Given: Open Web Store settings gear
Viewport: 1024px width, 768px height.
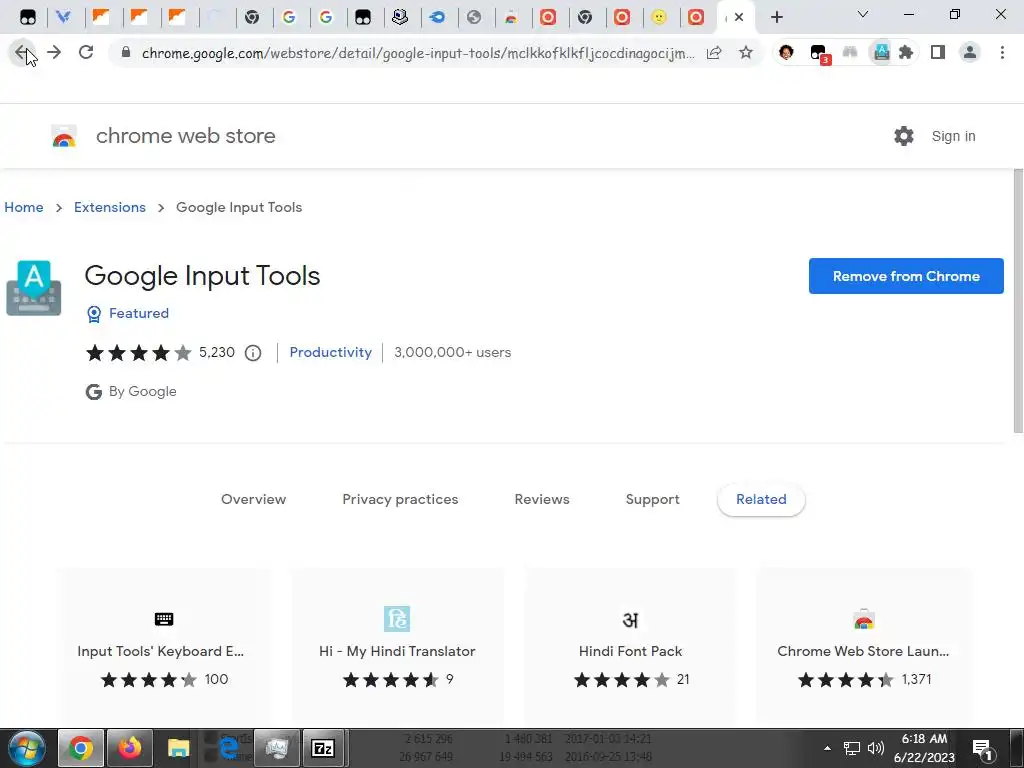Looking at the screenshot, I should 904,136.
